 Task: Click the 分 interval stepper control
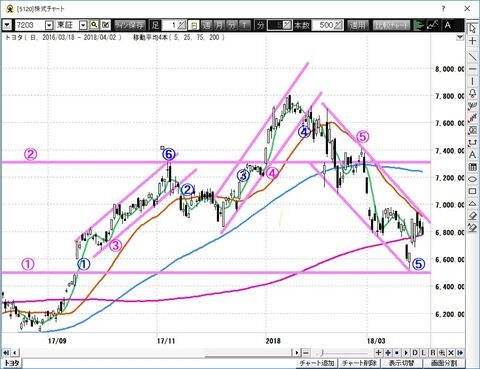coord(288,25)
